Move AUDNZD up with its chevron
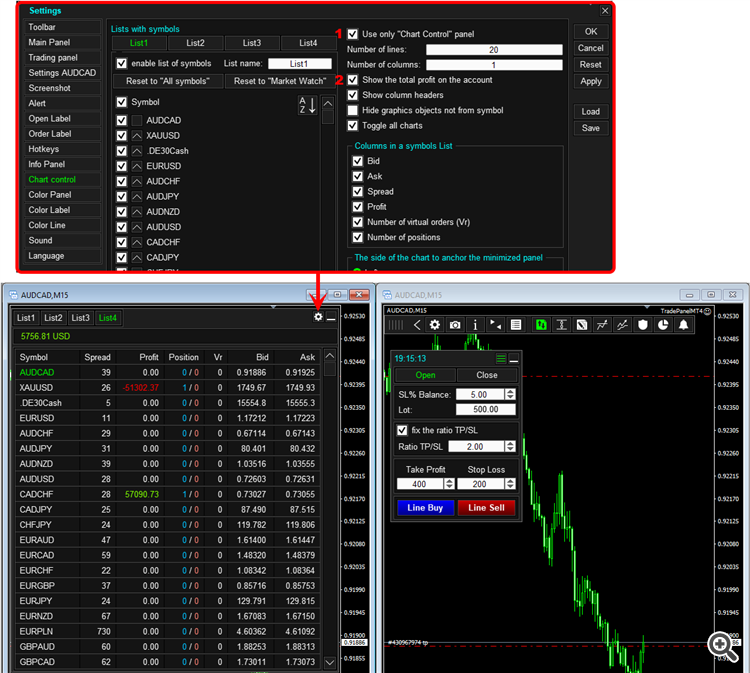Image resolution: width=750 pixels, height=673 pixels. [137, 212]
